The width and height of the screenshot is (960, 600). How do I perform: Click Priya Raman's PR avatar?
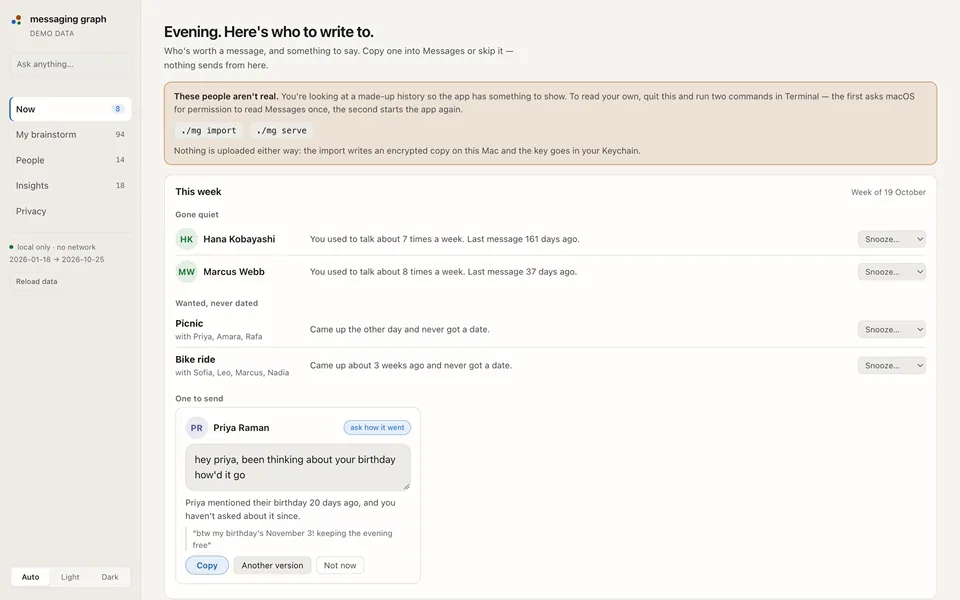tap(197, 428)
